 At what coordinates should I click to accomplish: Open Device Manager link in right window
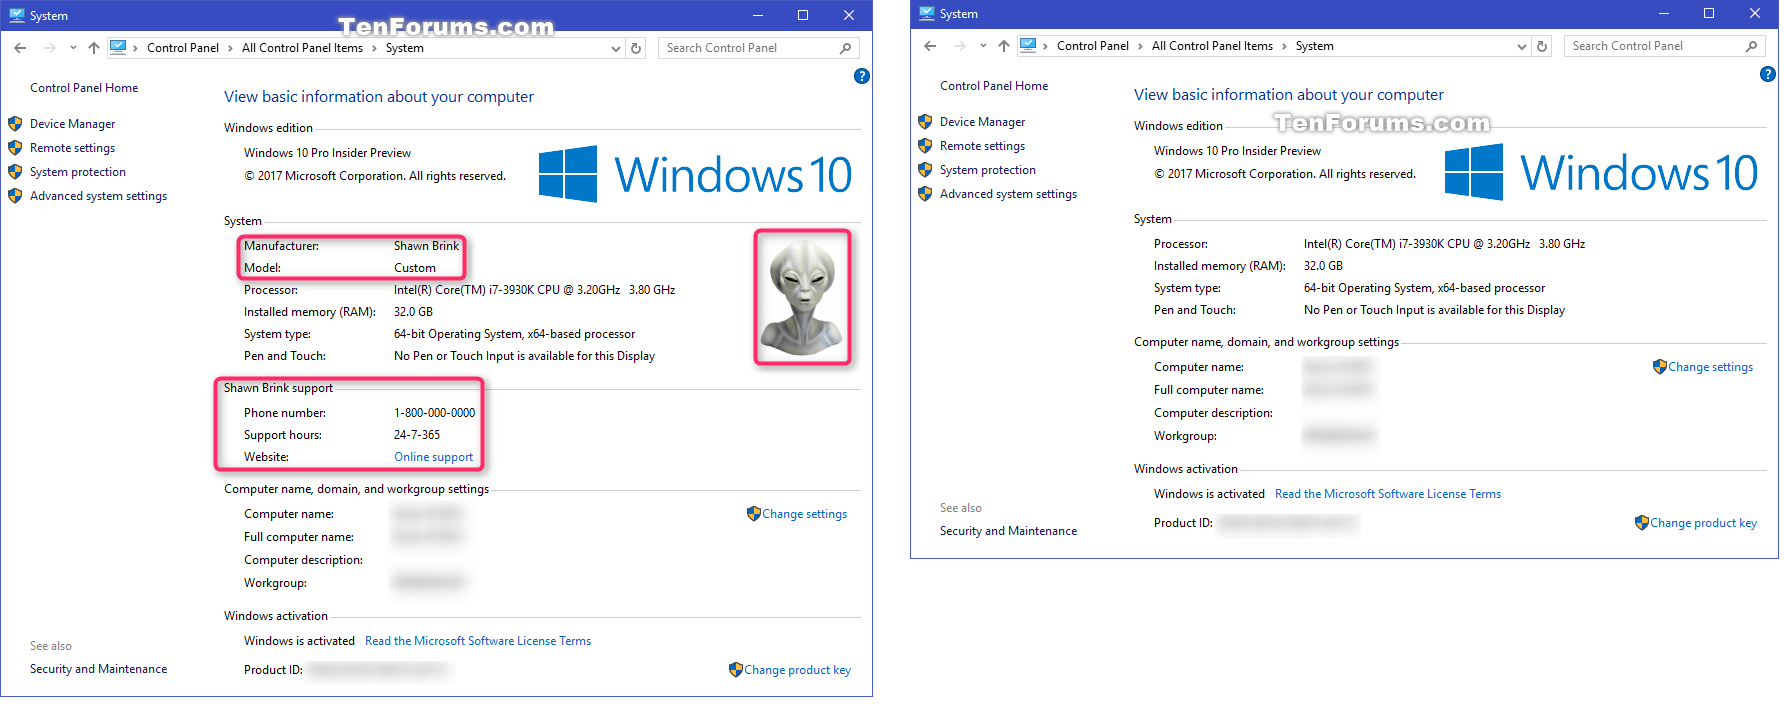click(982, 122)
